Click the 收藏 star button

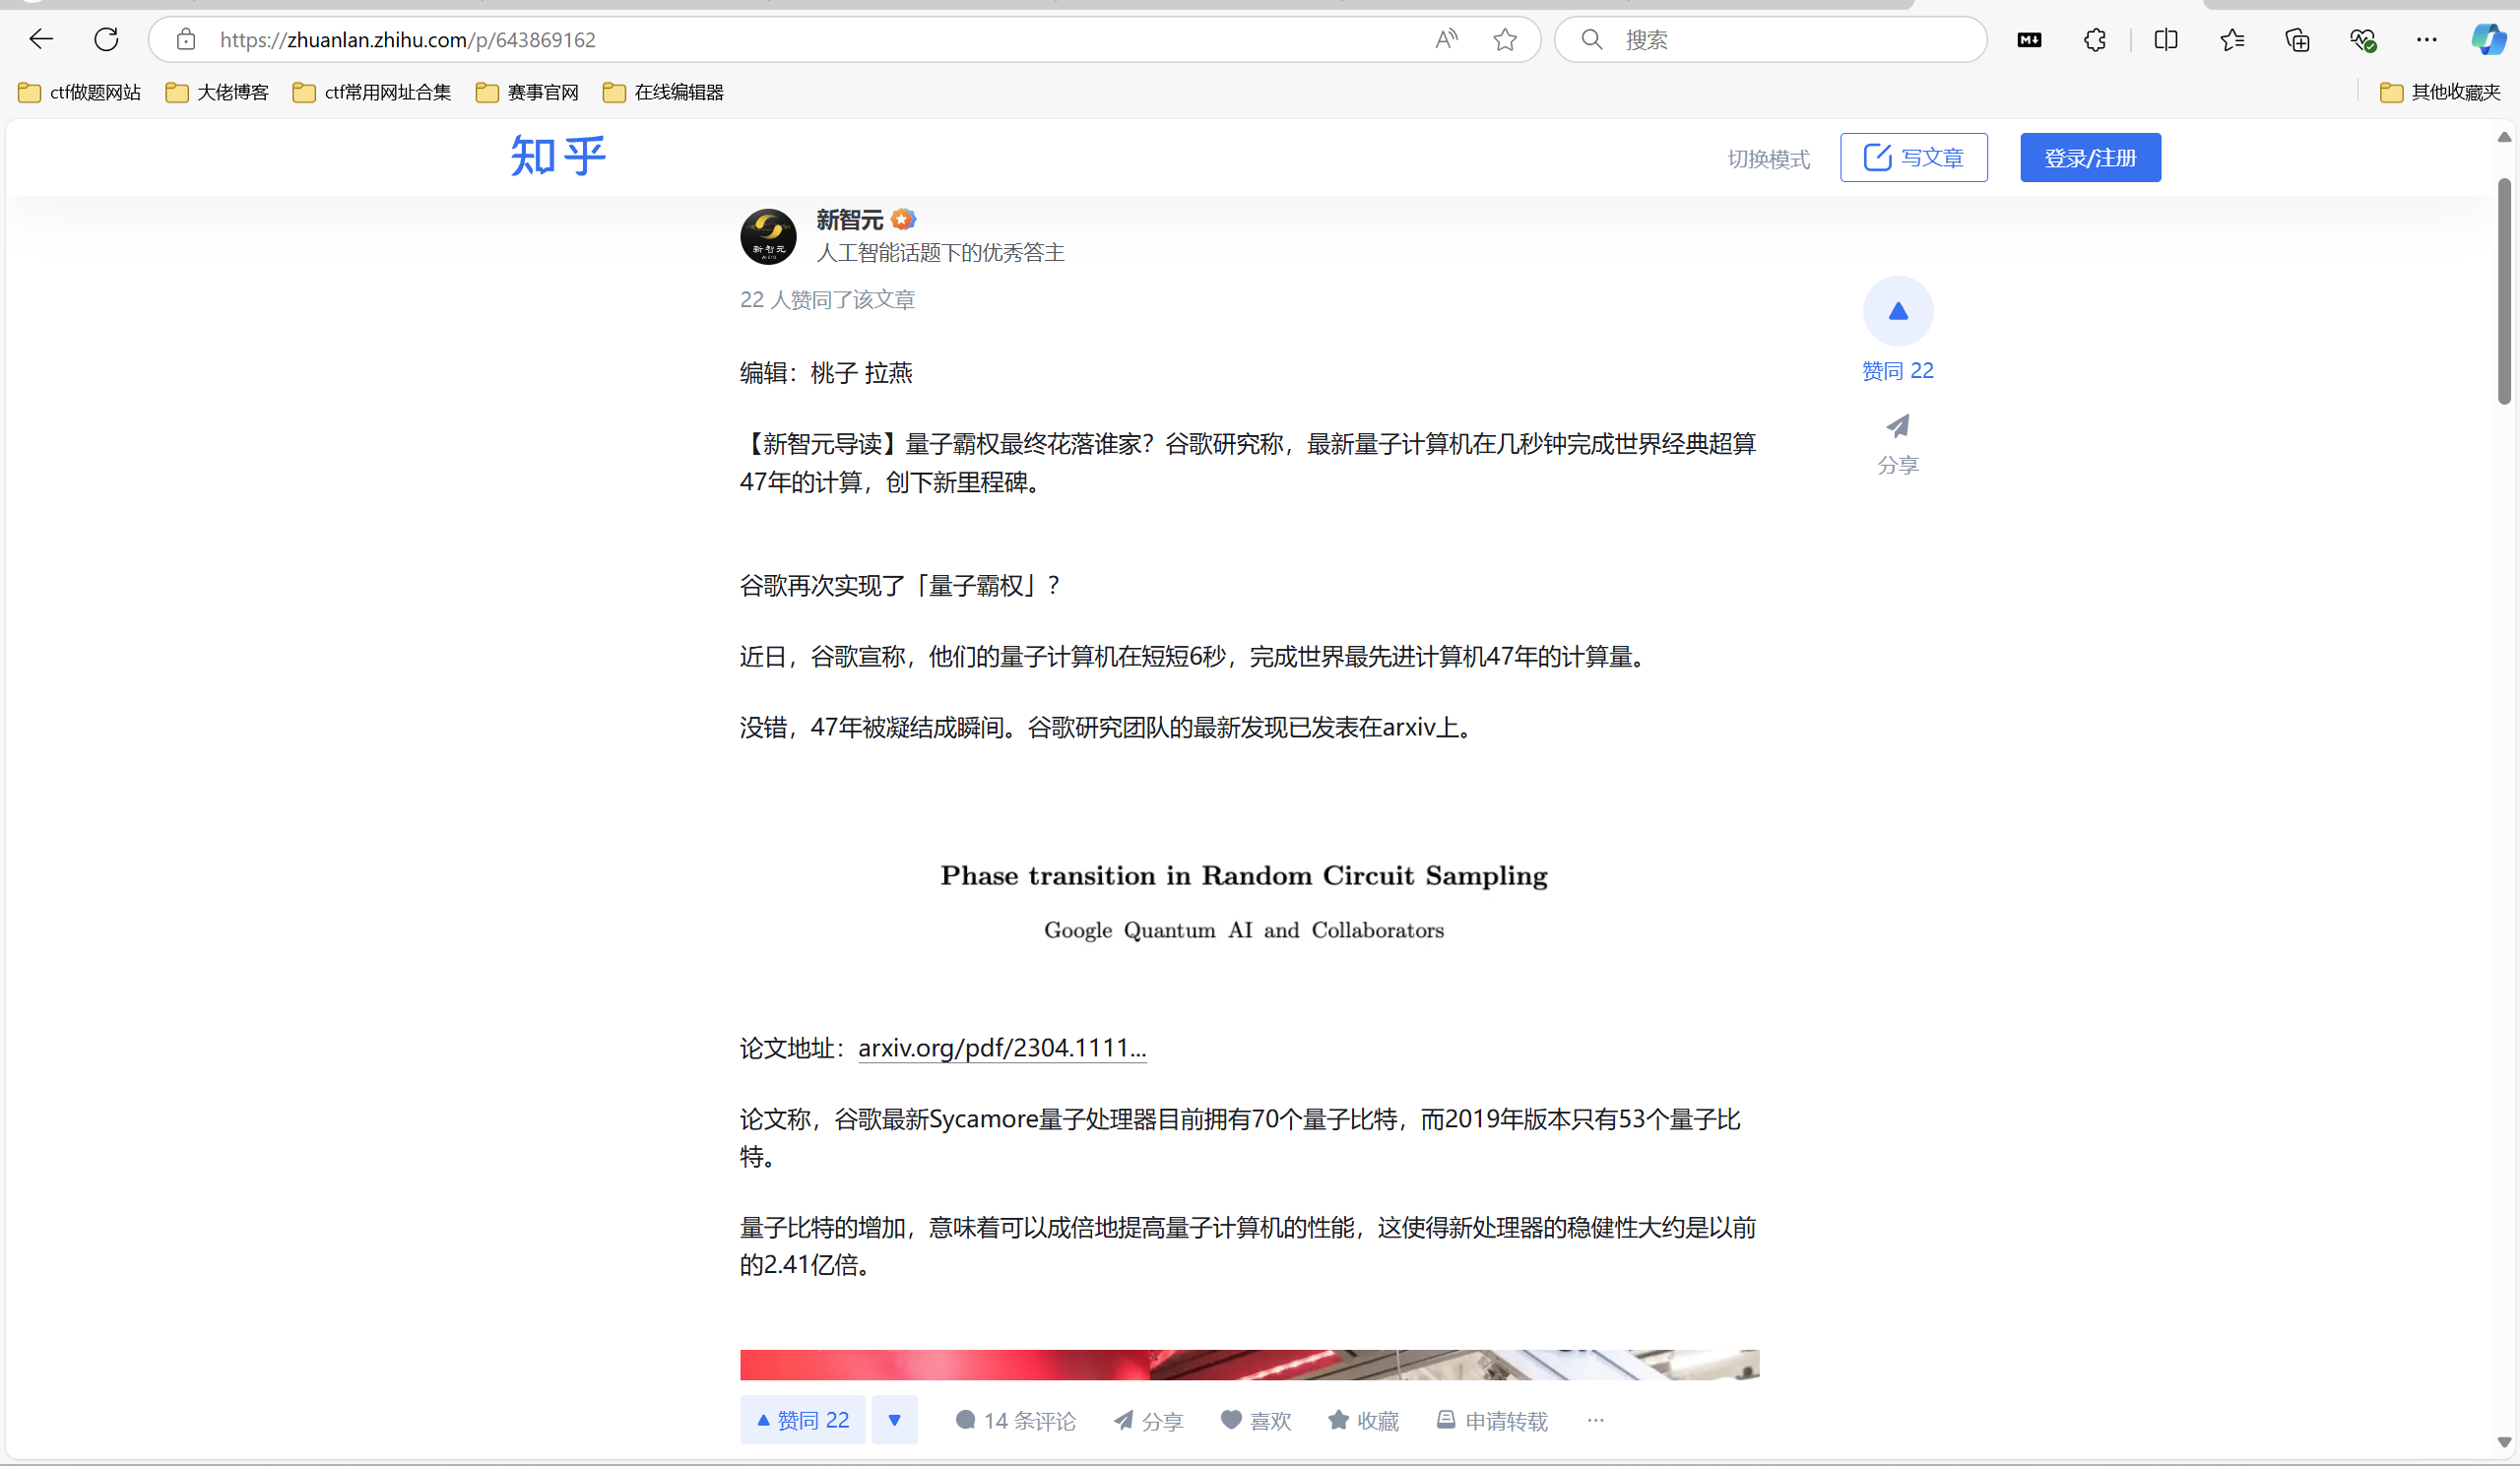coord(1363,1420)
